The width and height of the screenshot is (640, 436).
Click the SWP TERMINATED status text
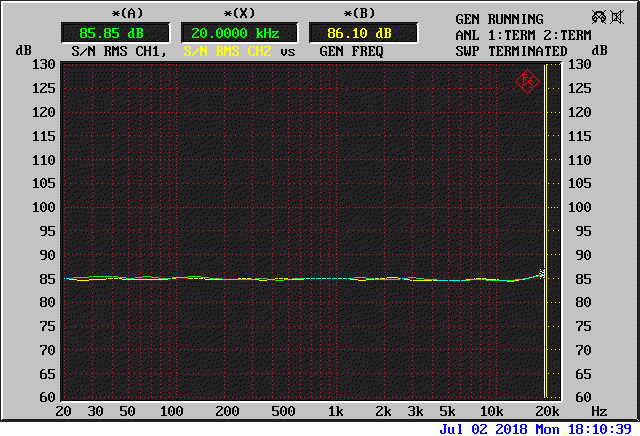click(511, 51)
